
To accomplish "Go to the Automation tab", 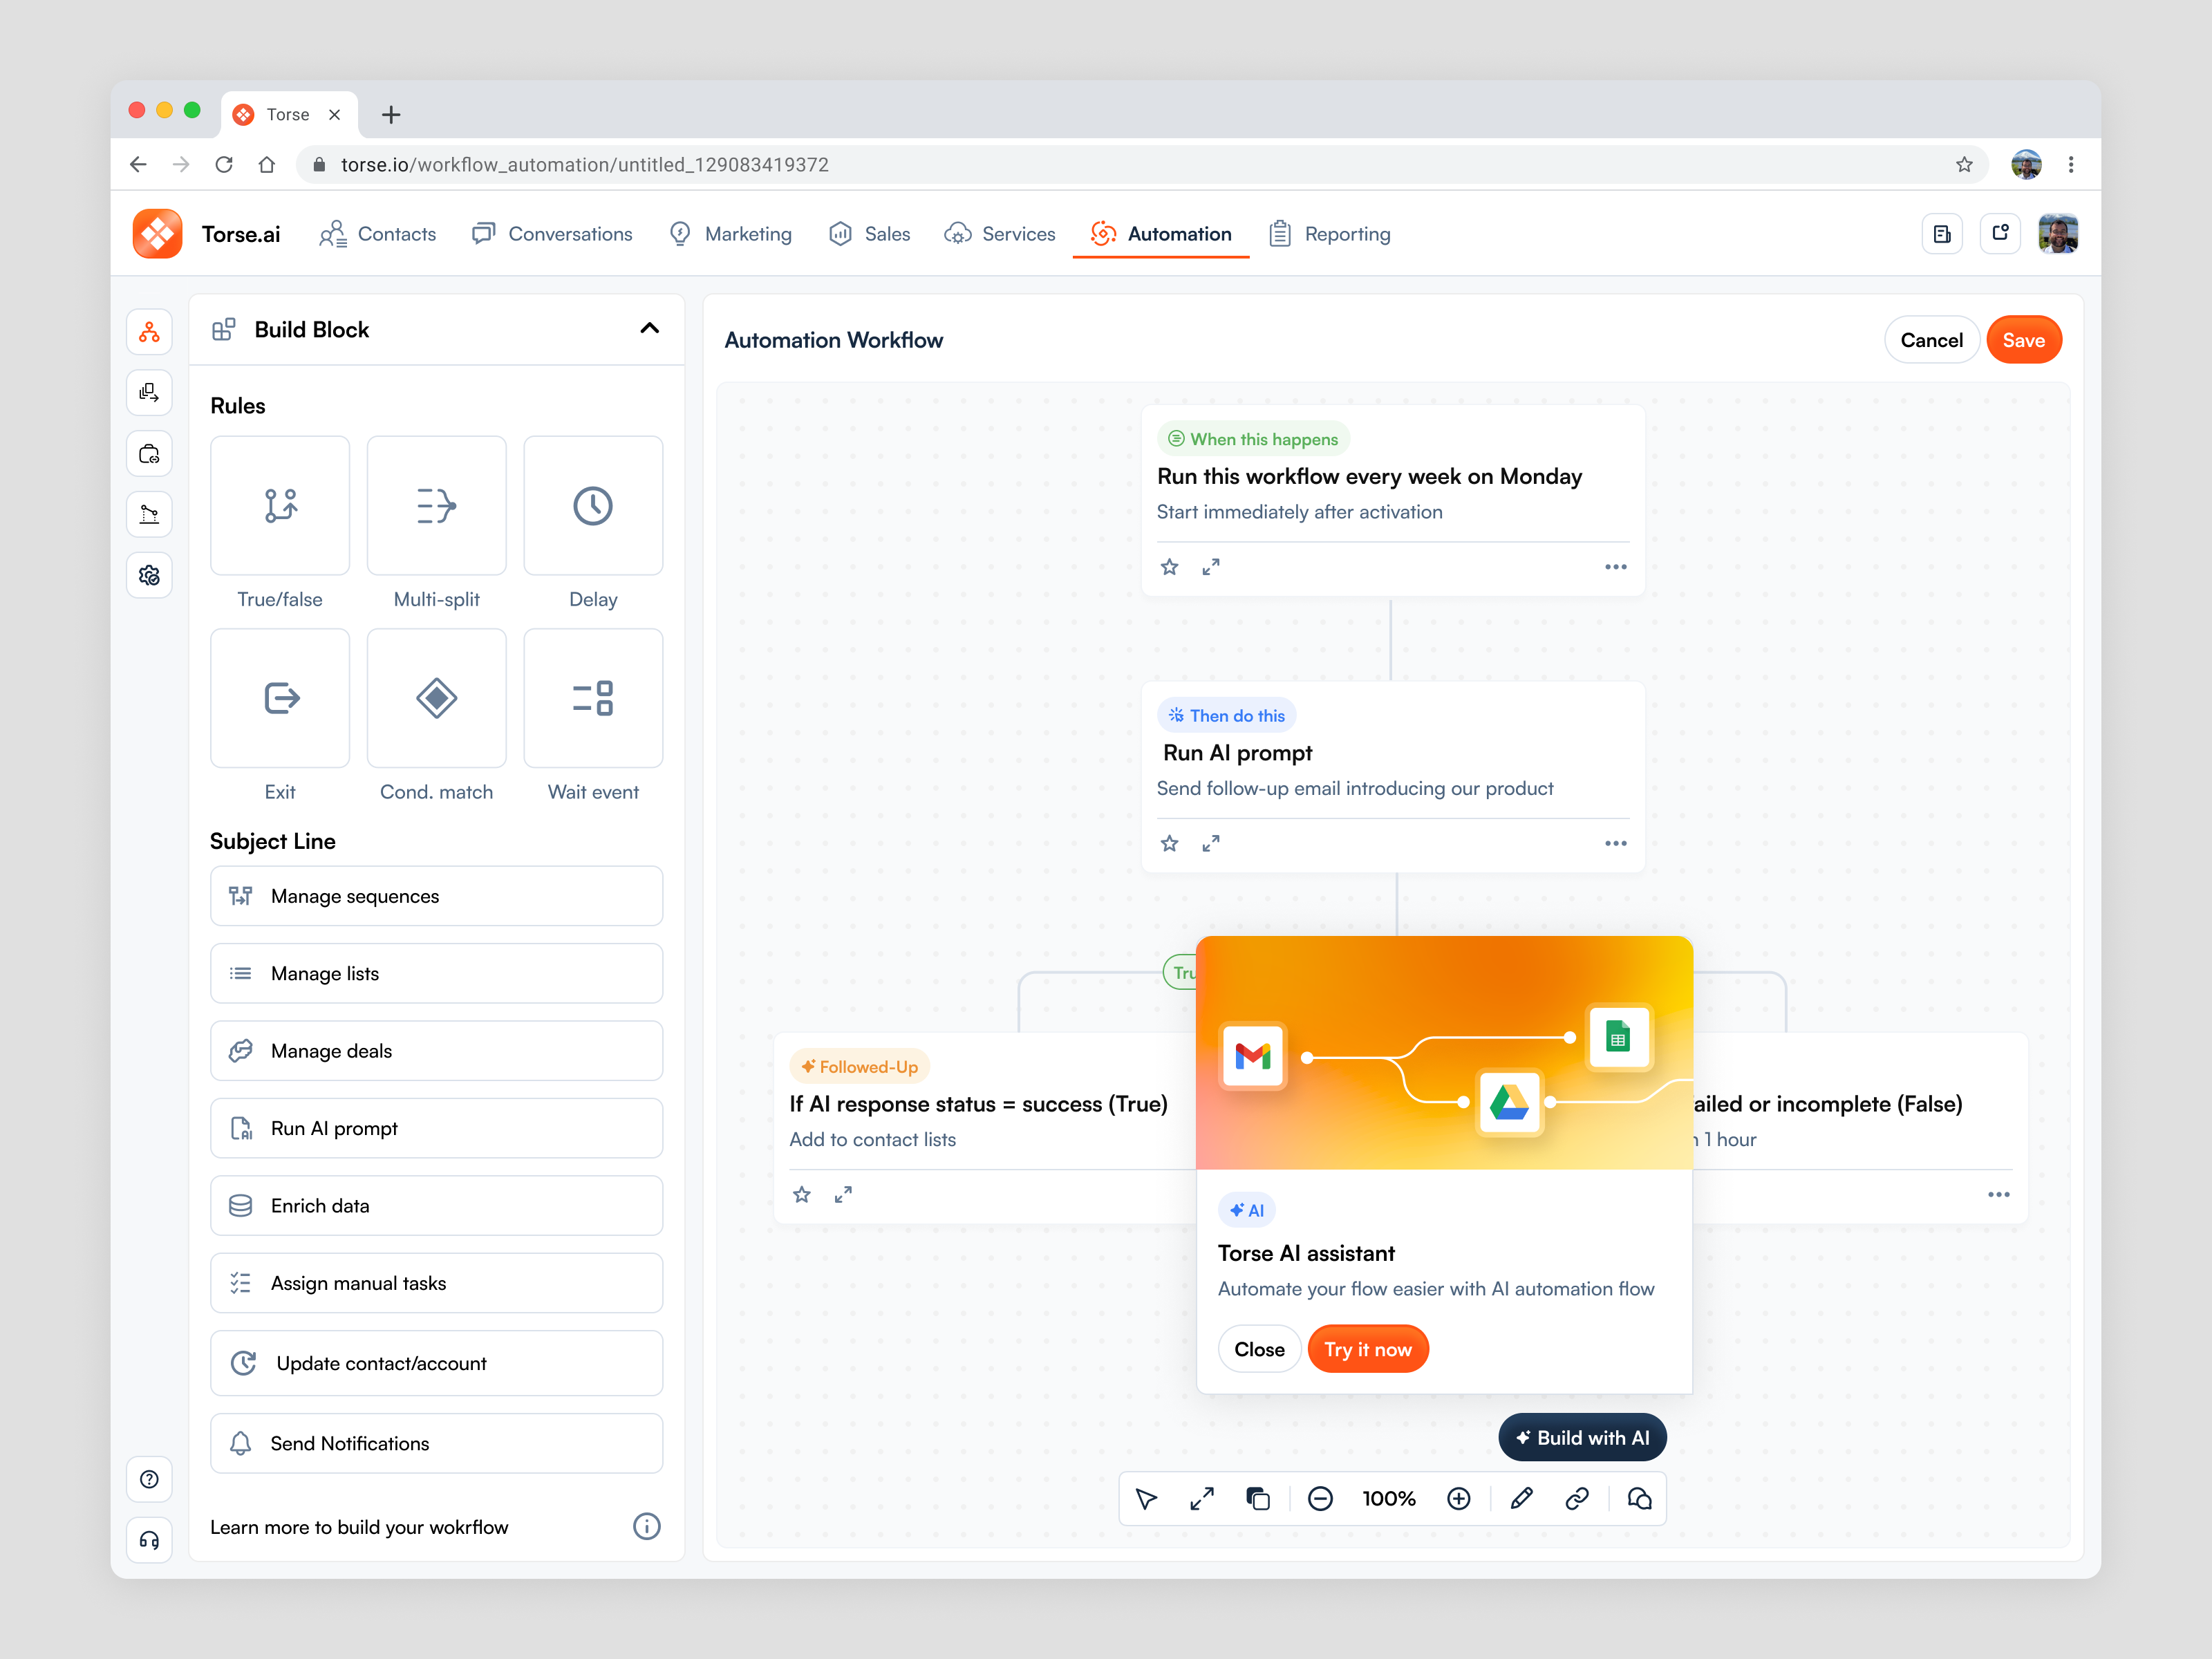I will (1161, 234).
